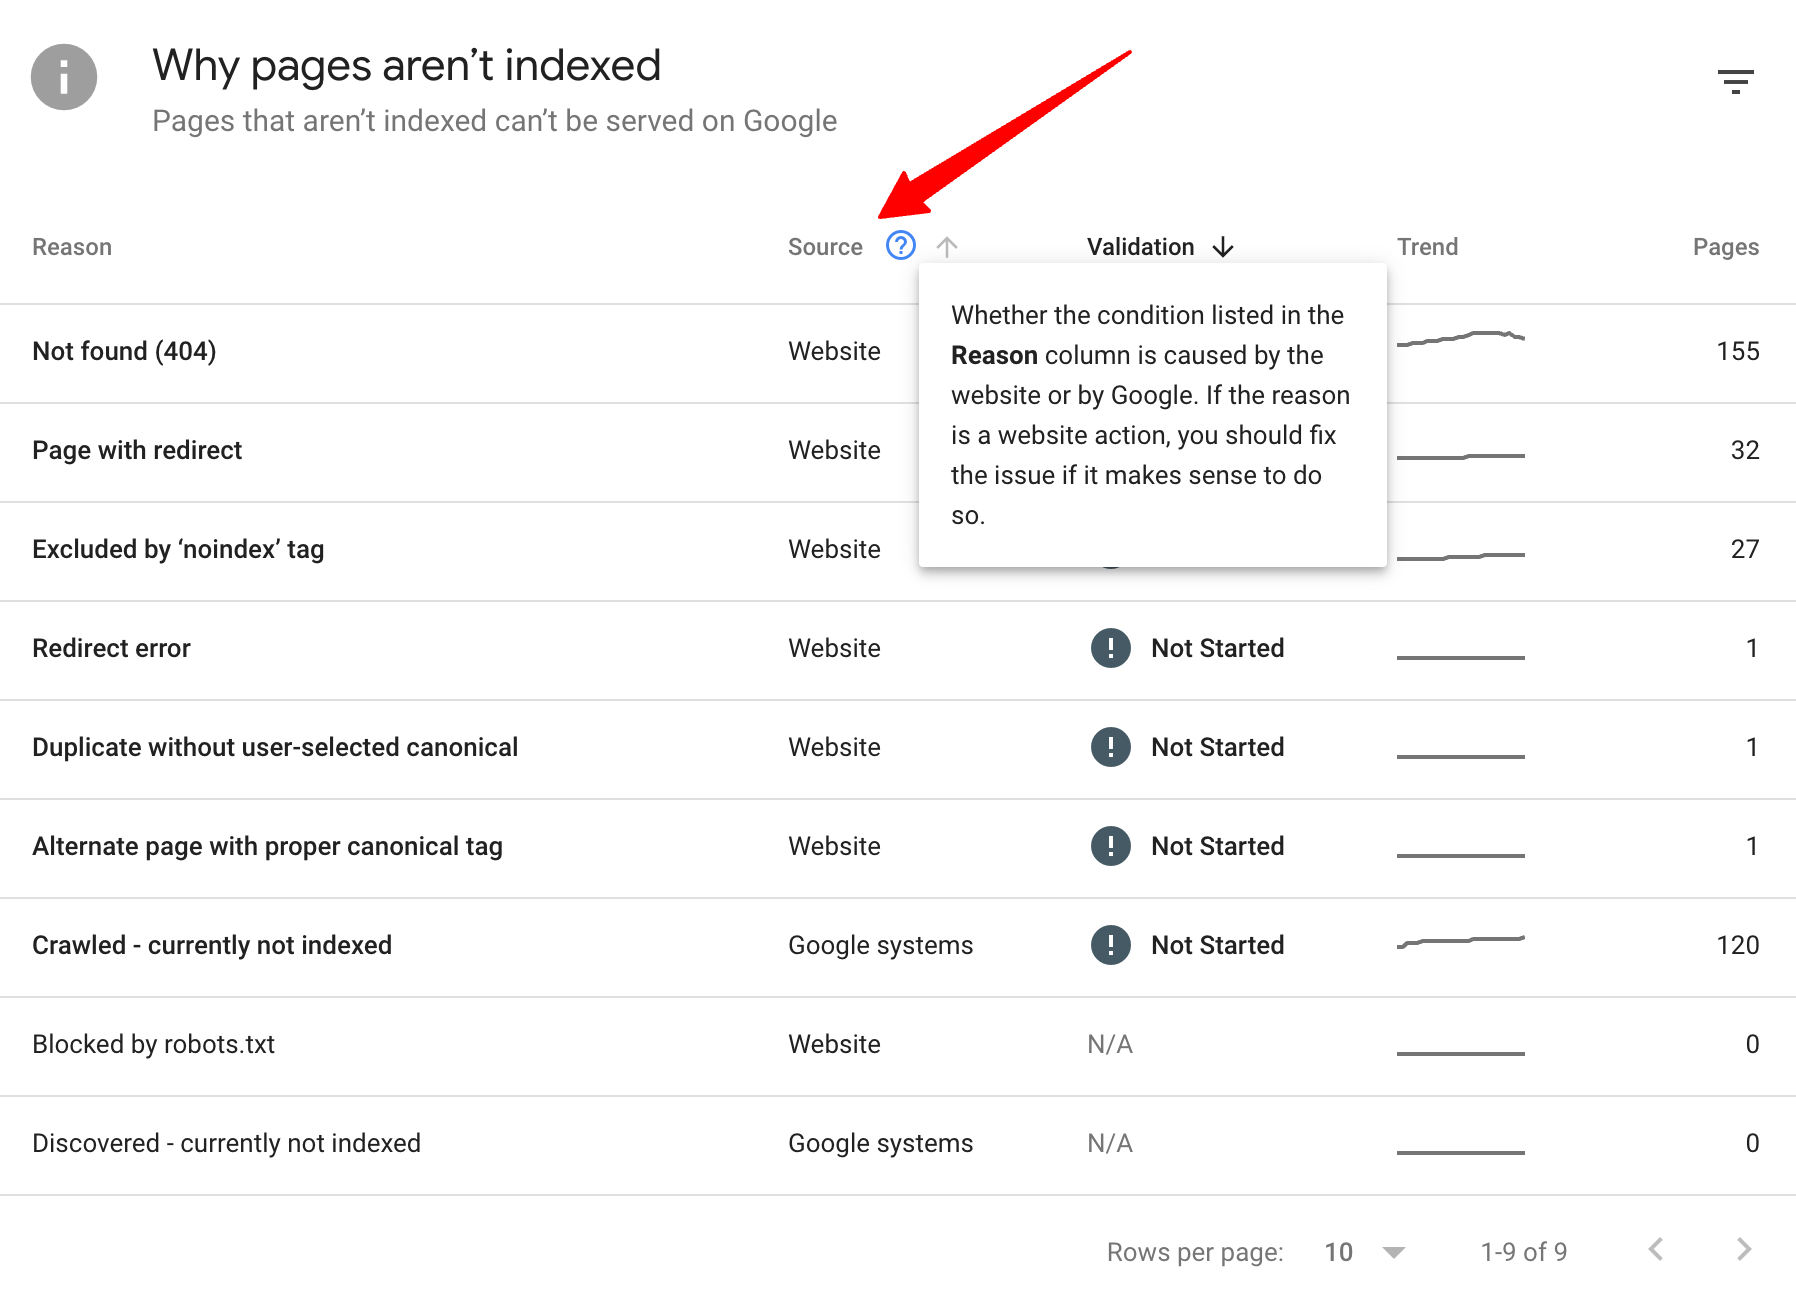
Task: Open the Page with redirect report
Action: click(x=137, y=450)
